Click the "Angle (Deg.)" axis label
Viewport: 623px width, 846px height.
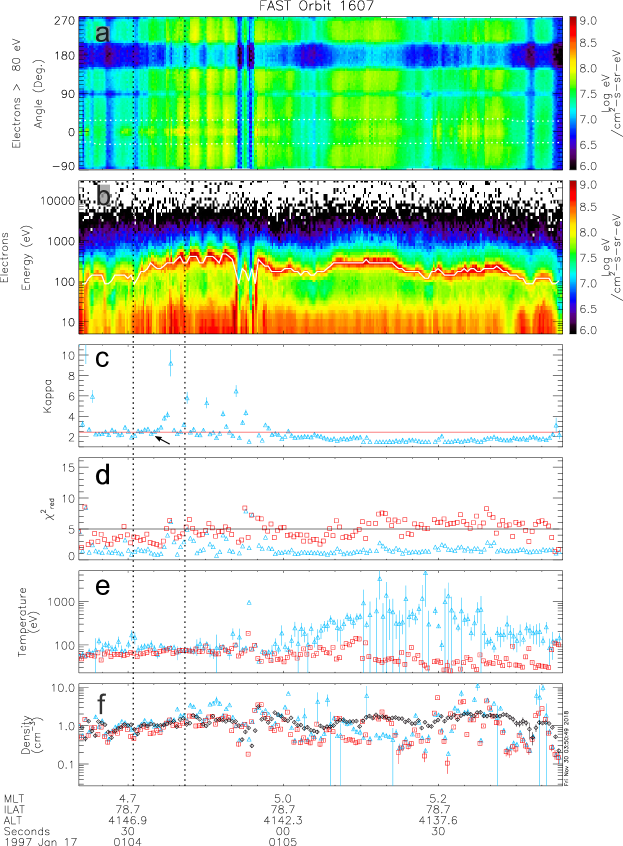point(39,93)
